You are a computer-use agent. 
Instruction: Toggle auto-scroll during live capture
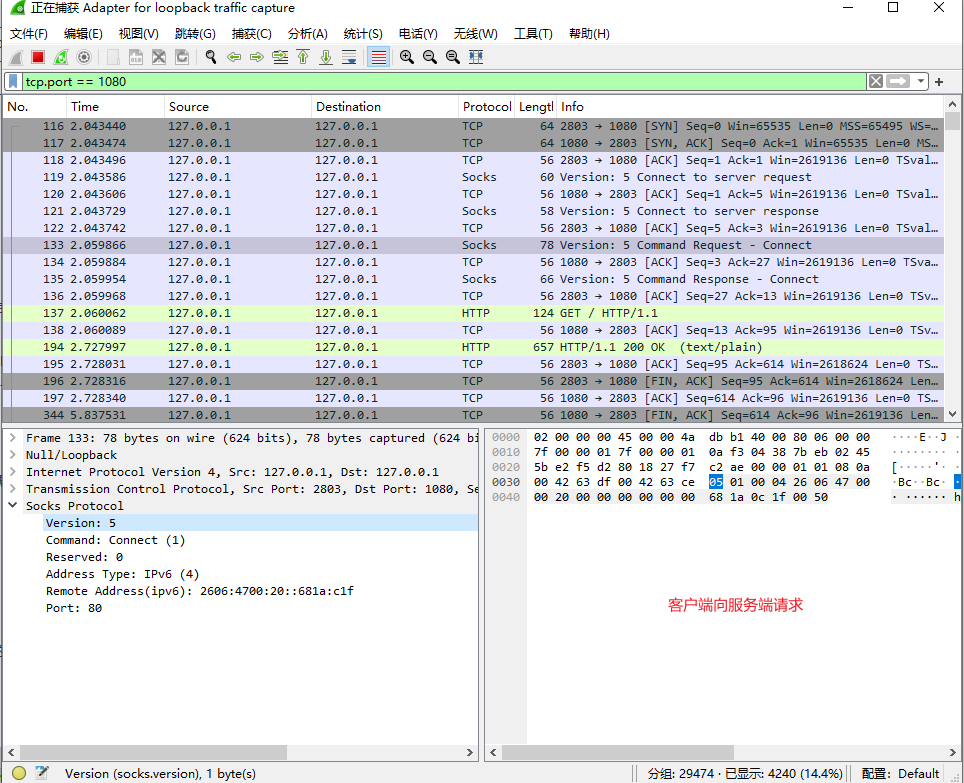[349, 57]
